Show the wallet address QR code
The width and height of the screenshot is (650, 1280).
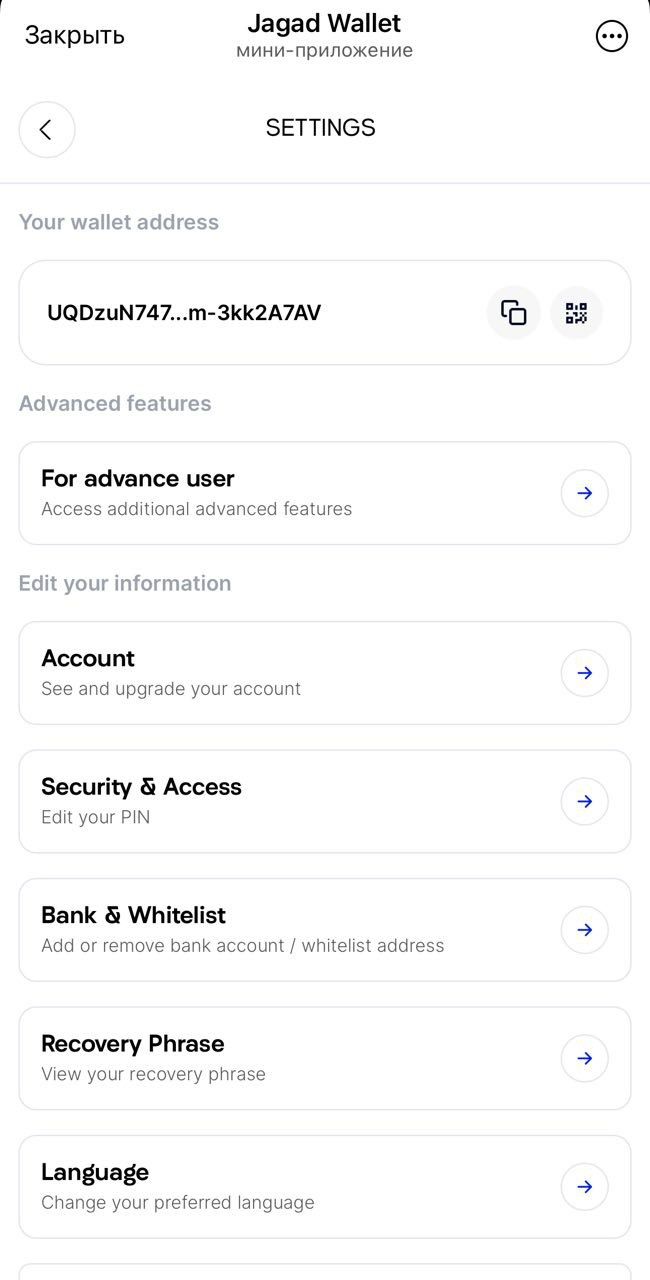tap(577, 312)
